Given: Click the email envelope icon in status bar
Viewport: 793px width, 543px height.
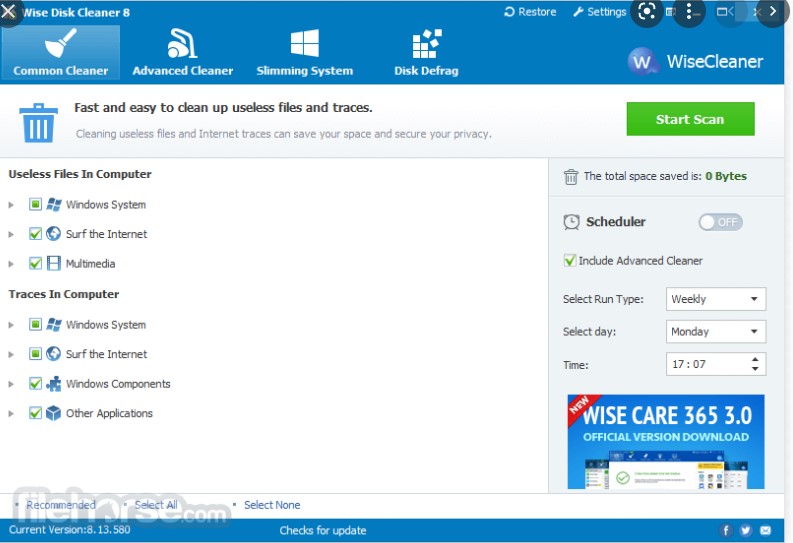Looking at the screenshot, I should (x=765, y=530).
